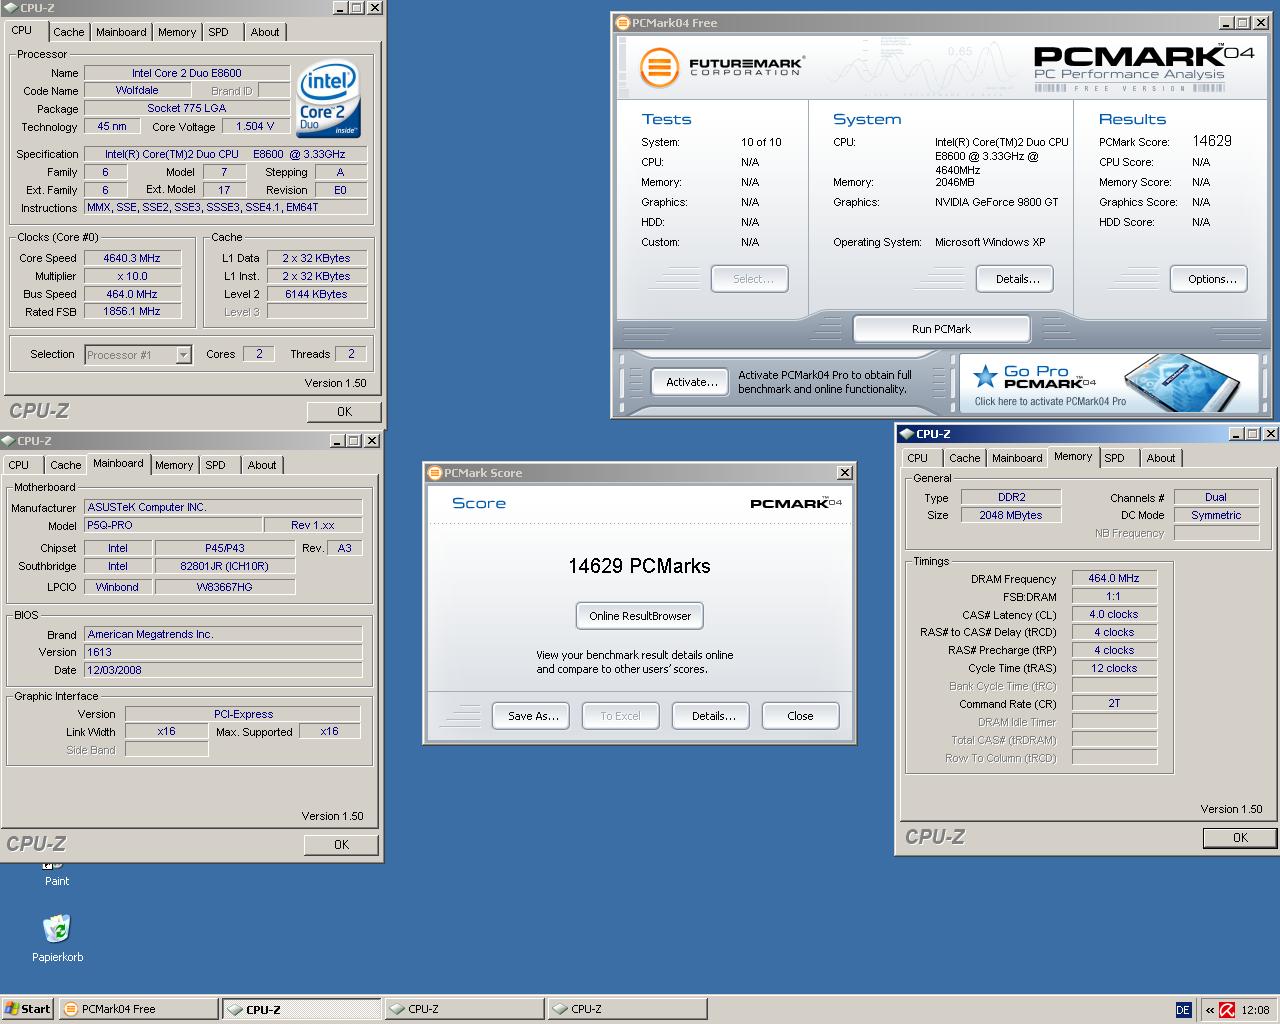Select Cache tab in CPU-Z Mainboard window
1280x1024 pixels.
(66, 465)
